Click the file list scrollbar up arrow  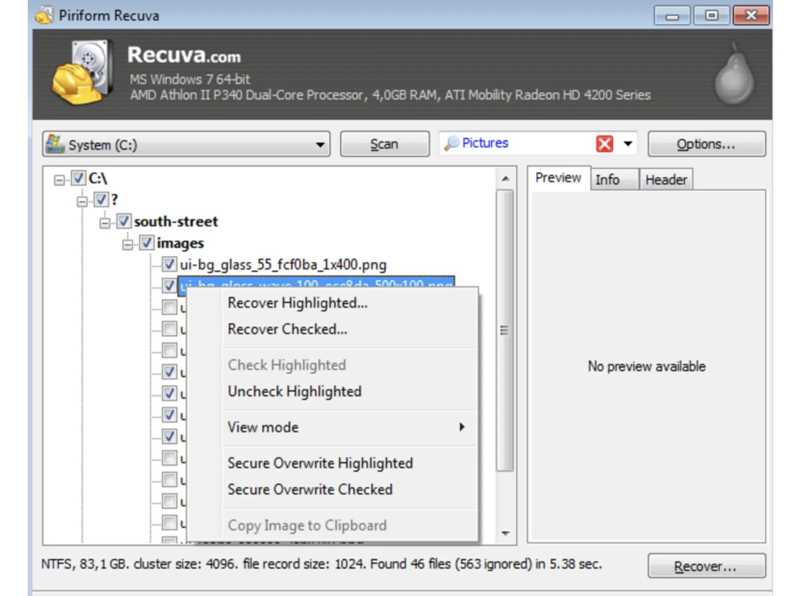(x=505, y=179)
